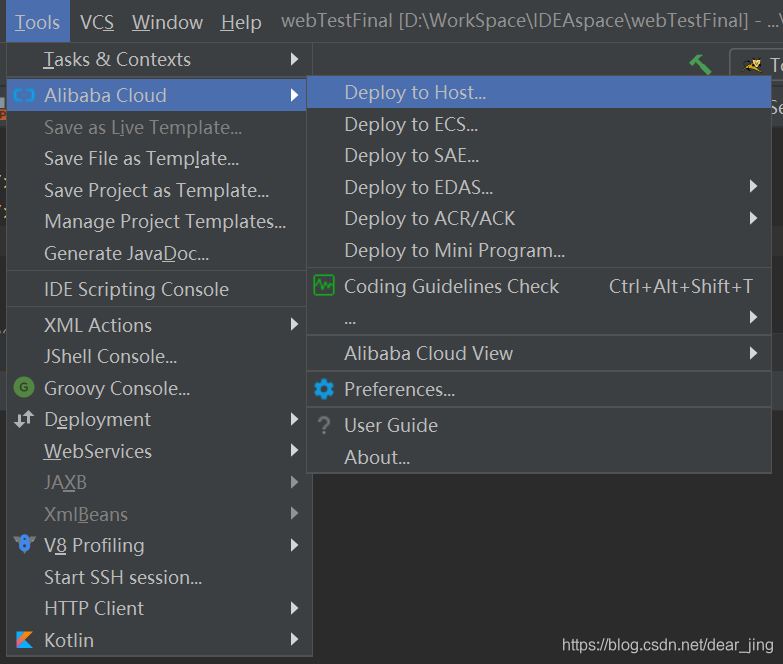Open the Tools menu
This screenshot has height=664, width=783.
(37, 22)
